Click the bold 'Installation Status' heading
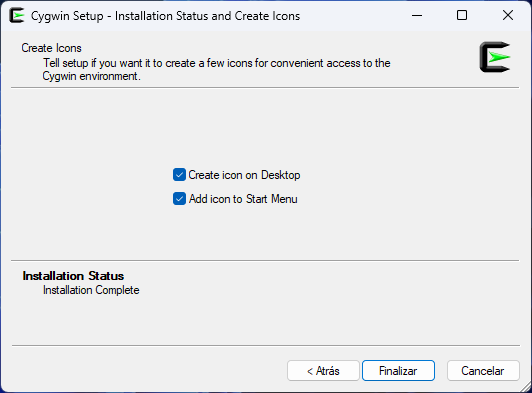This screenshot has width=532, height=393. pyautogui.click(x=73, y=276)
